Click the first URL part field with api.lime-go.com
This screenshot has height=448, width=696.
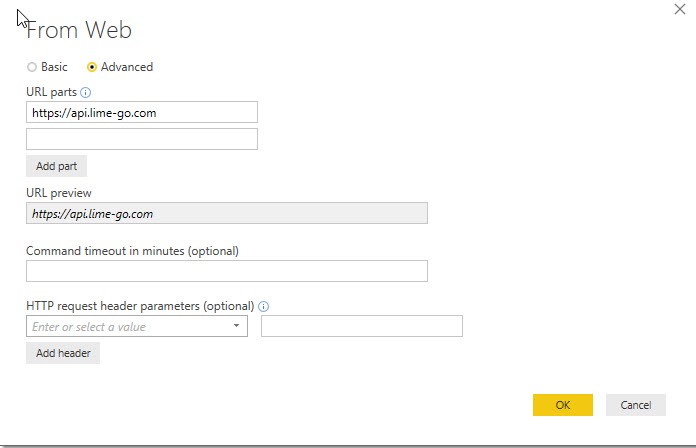pos(142,112)
